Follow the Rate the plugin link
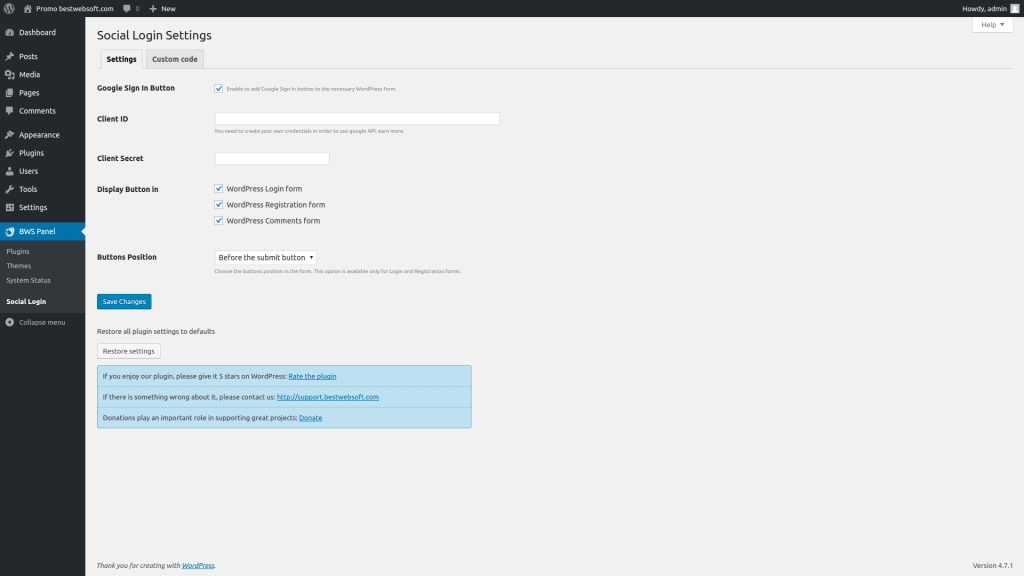1024x576 pixels. (312, 376)
